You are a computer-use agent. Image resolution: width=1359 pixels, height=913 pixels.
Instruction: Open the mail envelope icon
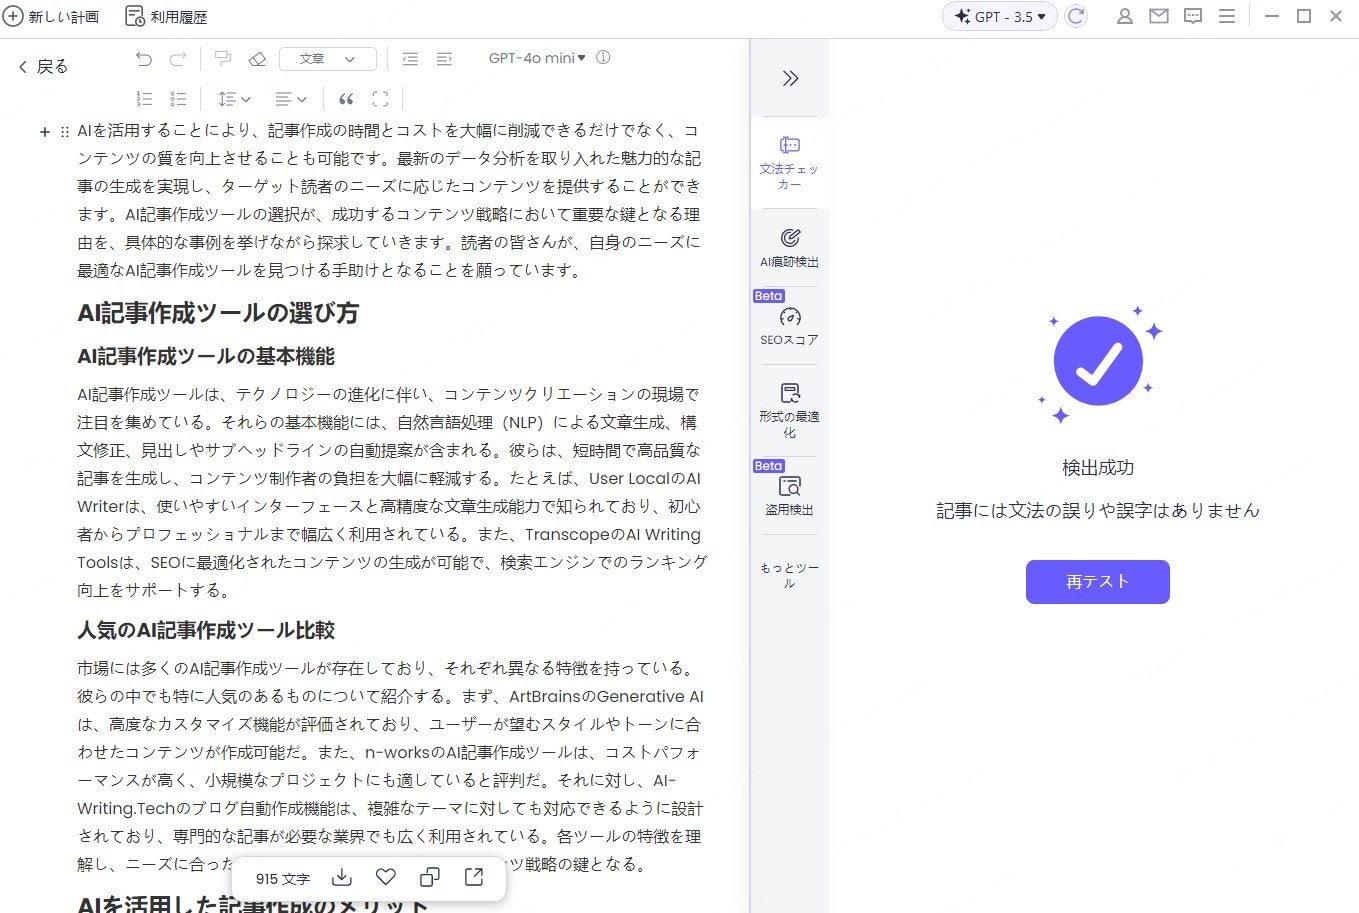(1159, 17)
